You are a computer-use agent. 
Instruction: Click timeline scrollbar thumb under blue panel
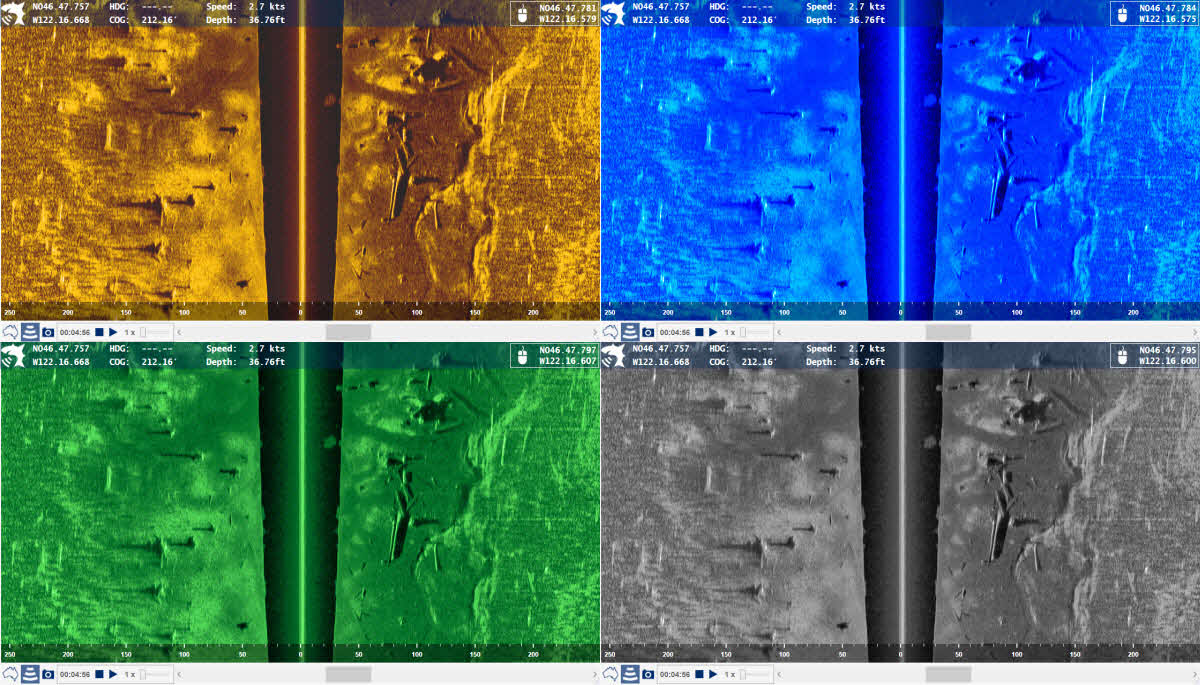[x=948, y=331]
